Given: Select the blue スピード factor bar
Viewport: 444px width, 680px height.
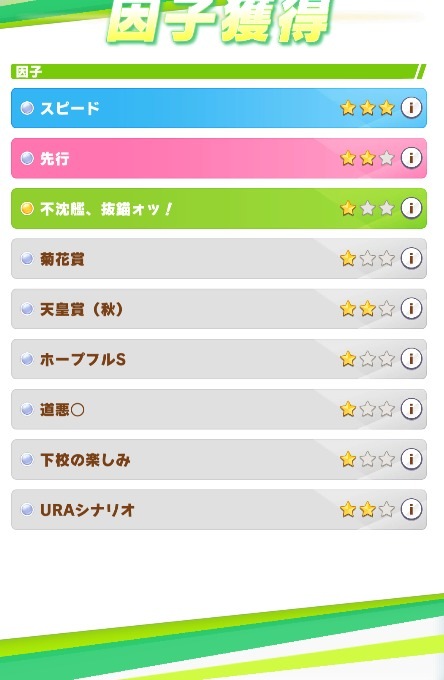Looking at the screenshot, I should point(219,108).
